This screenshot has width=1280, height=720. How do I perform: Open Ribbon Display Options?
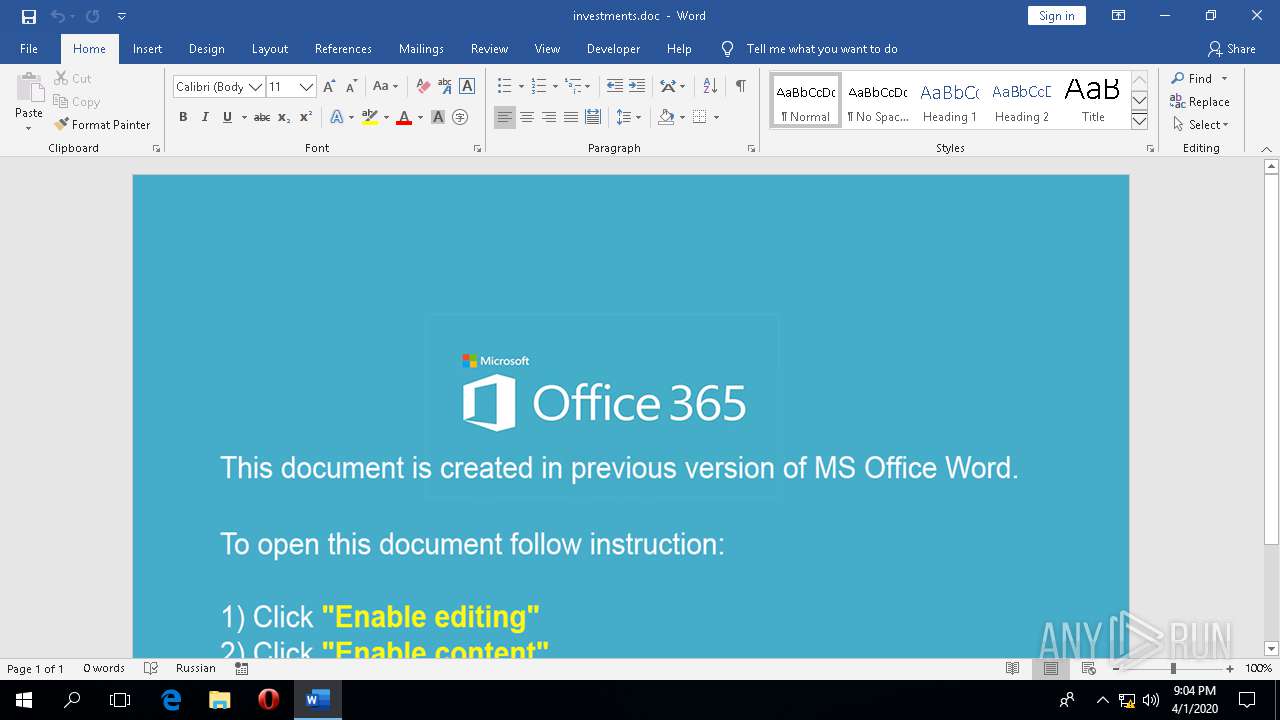1119,16
